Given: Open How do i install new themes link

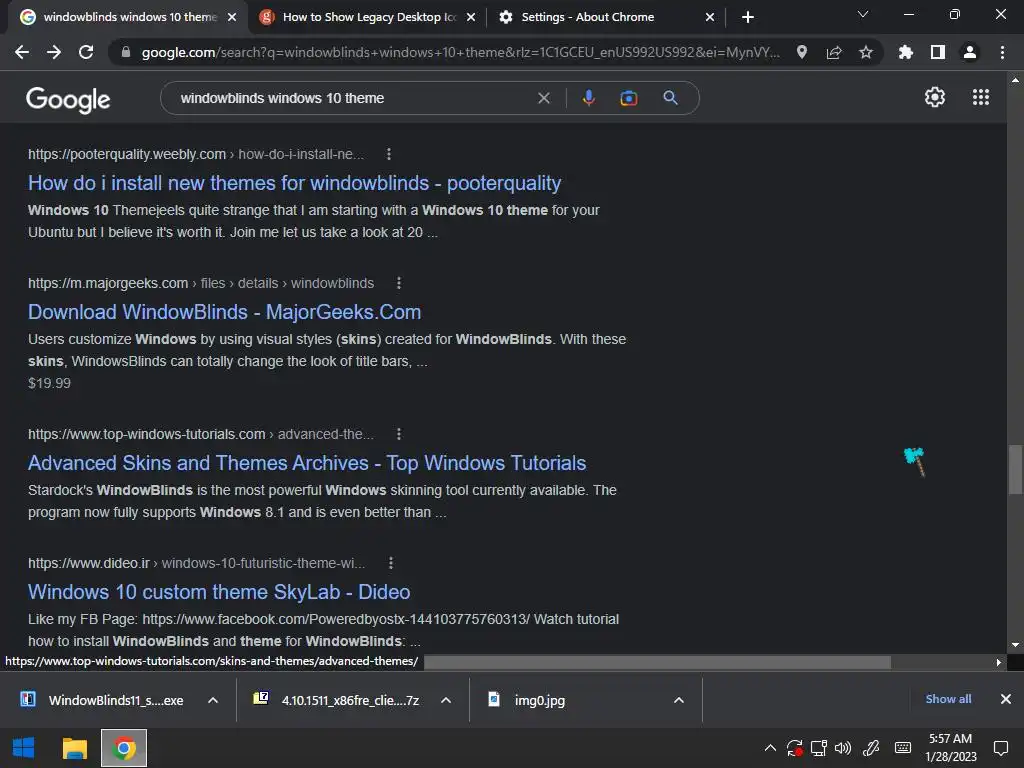Looking at the screenshot, I should click(295, 183).
